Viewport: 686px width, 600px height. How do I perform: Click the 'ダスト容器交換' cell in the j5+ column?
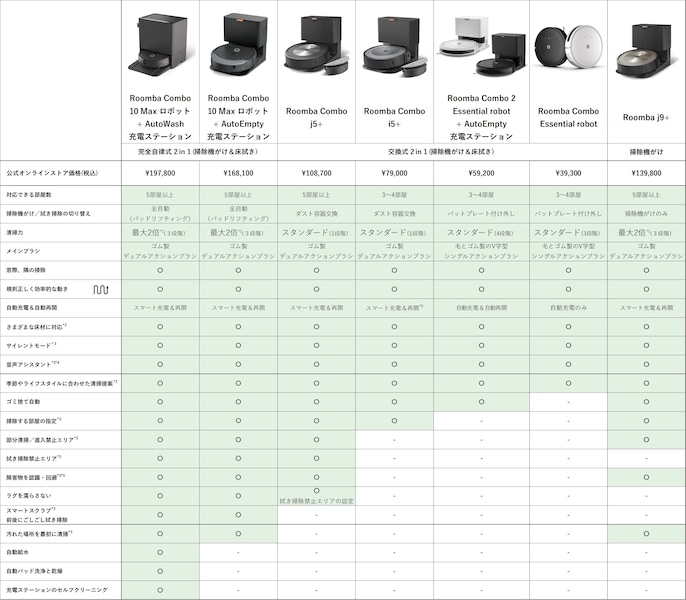pos(316,214)
